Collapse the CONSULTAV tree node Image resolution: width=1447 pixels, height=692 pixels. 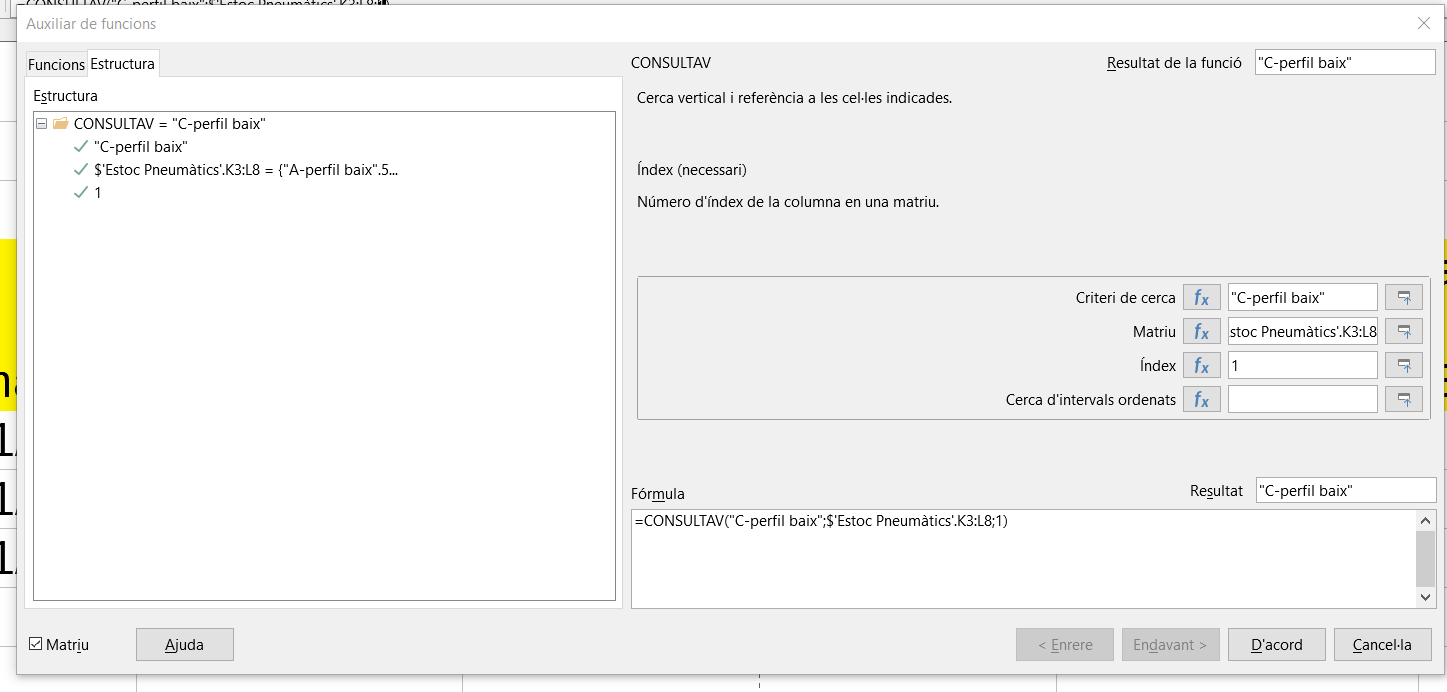tap(42, 124)
